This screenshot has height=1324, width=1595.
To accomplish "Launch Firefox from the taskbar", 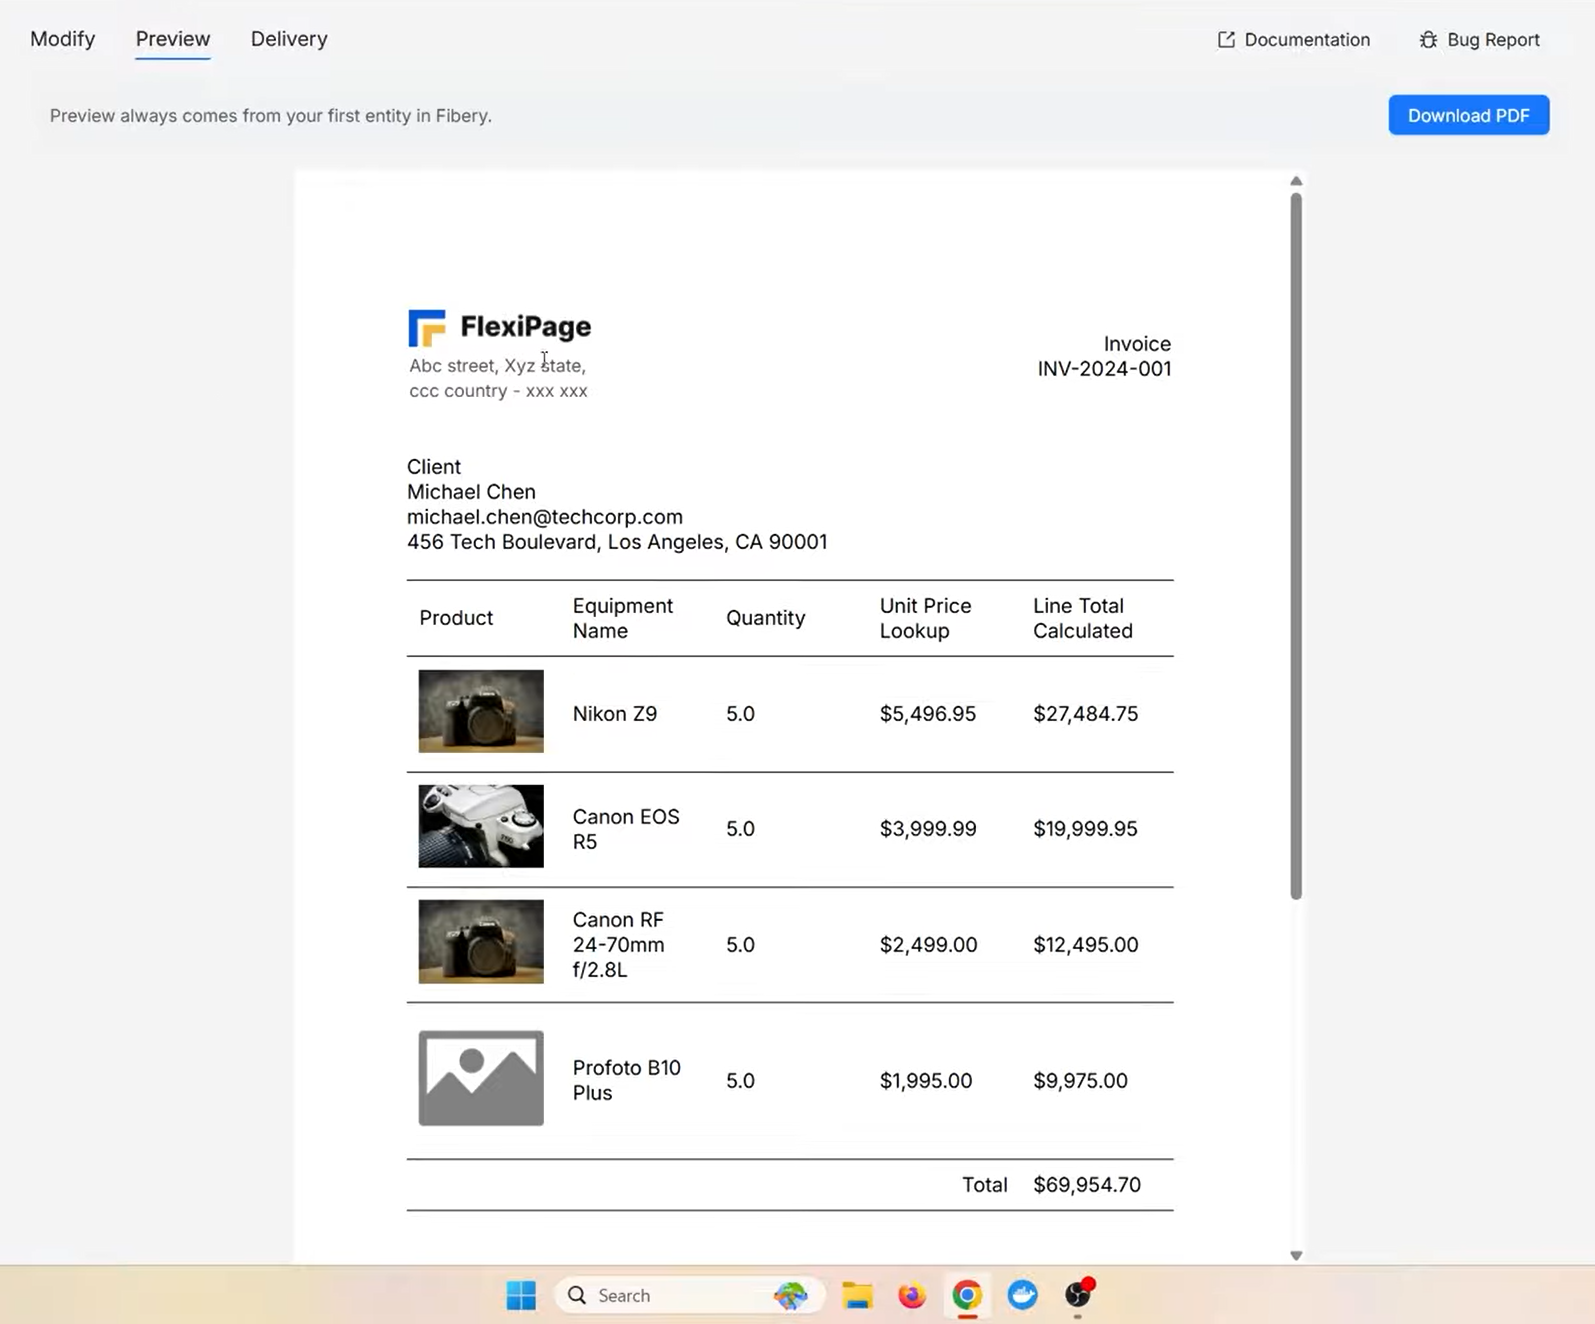I will point(911,1295).
